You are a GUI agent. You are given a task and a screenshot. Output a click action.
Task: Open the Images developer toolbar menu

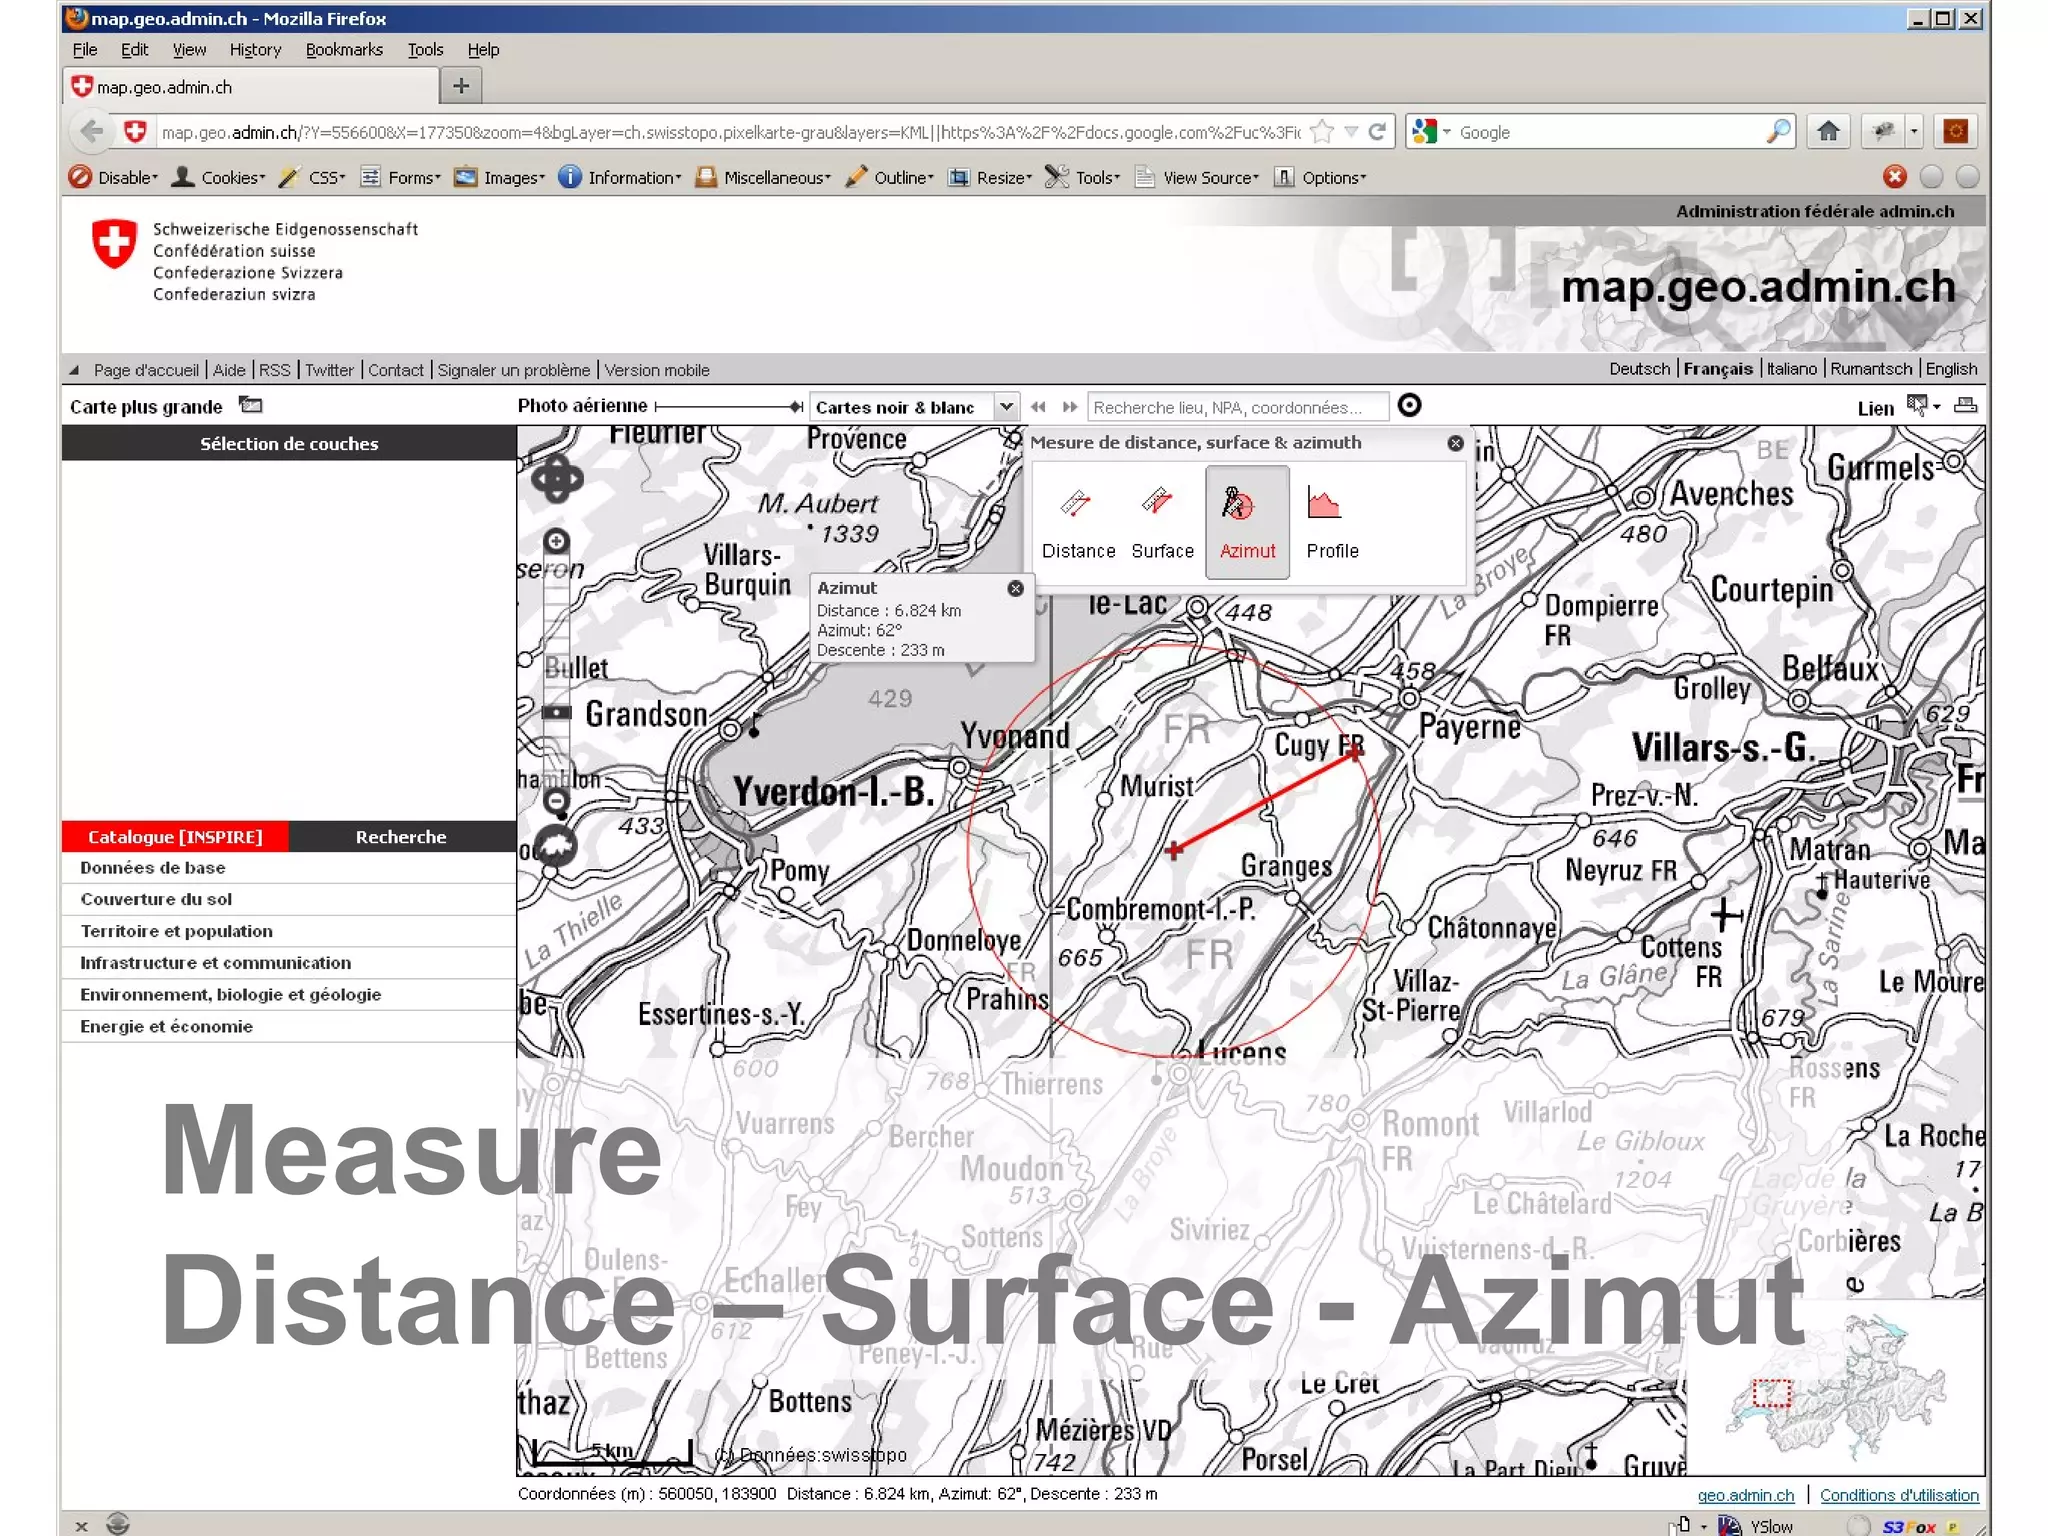(x=500, y=177)
